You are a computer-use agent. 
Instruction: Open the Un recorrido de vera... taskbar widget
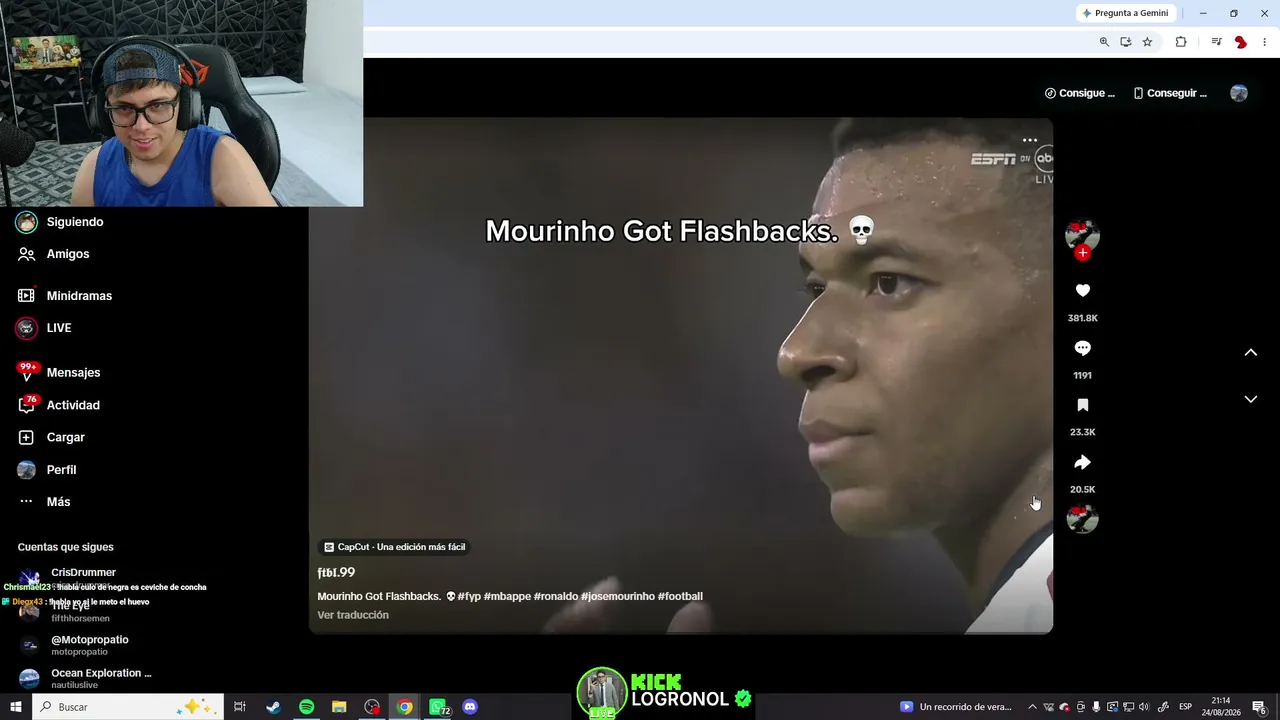956,707
